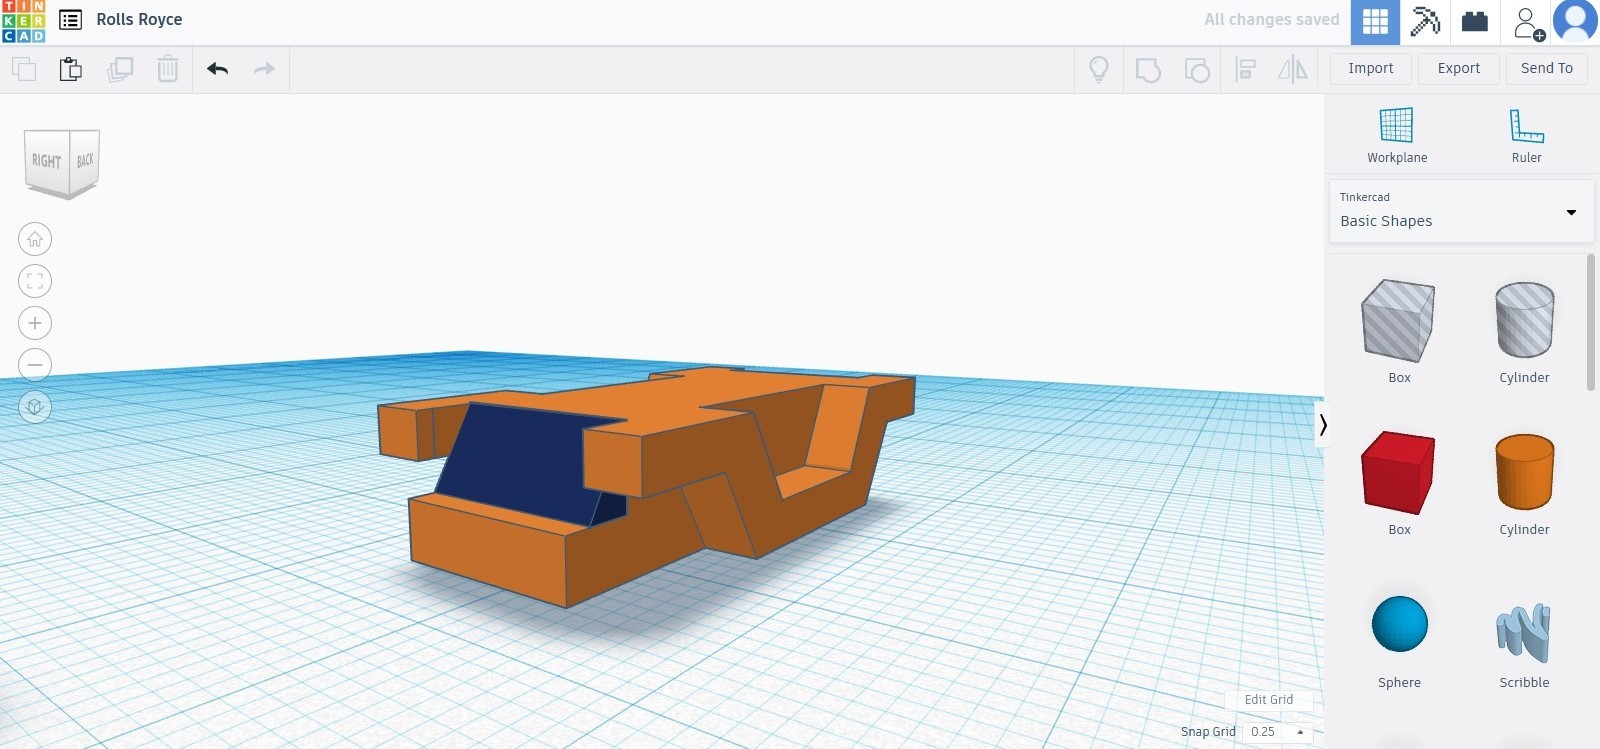Viewport: 1600px width, 749px height.
Task: Undo the last action
Action: click(x=217, y=69)
